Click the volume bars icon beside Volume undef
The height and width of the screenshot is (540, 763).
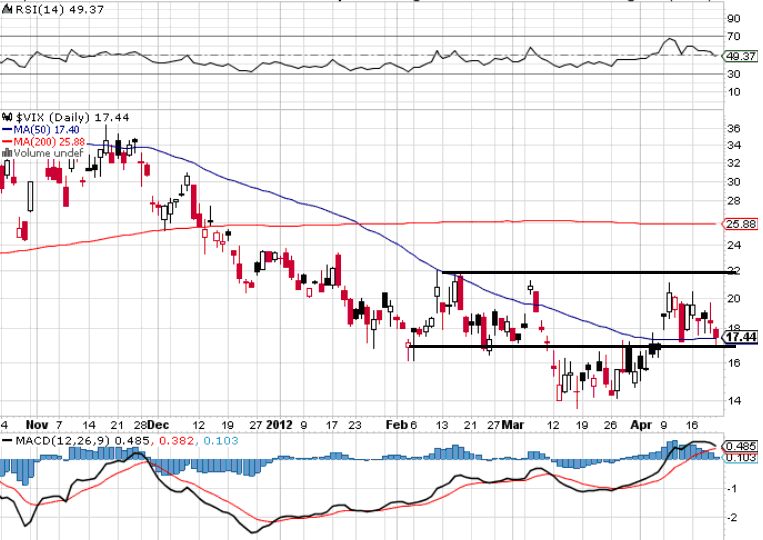(x=7, y=153)
